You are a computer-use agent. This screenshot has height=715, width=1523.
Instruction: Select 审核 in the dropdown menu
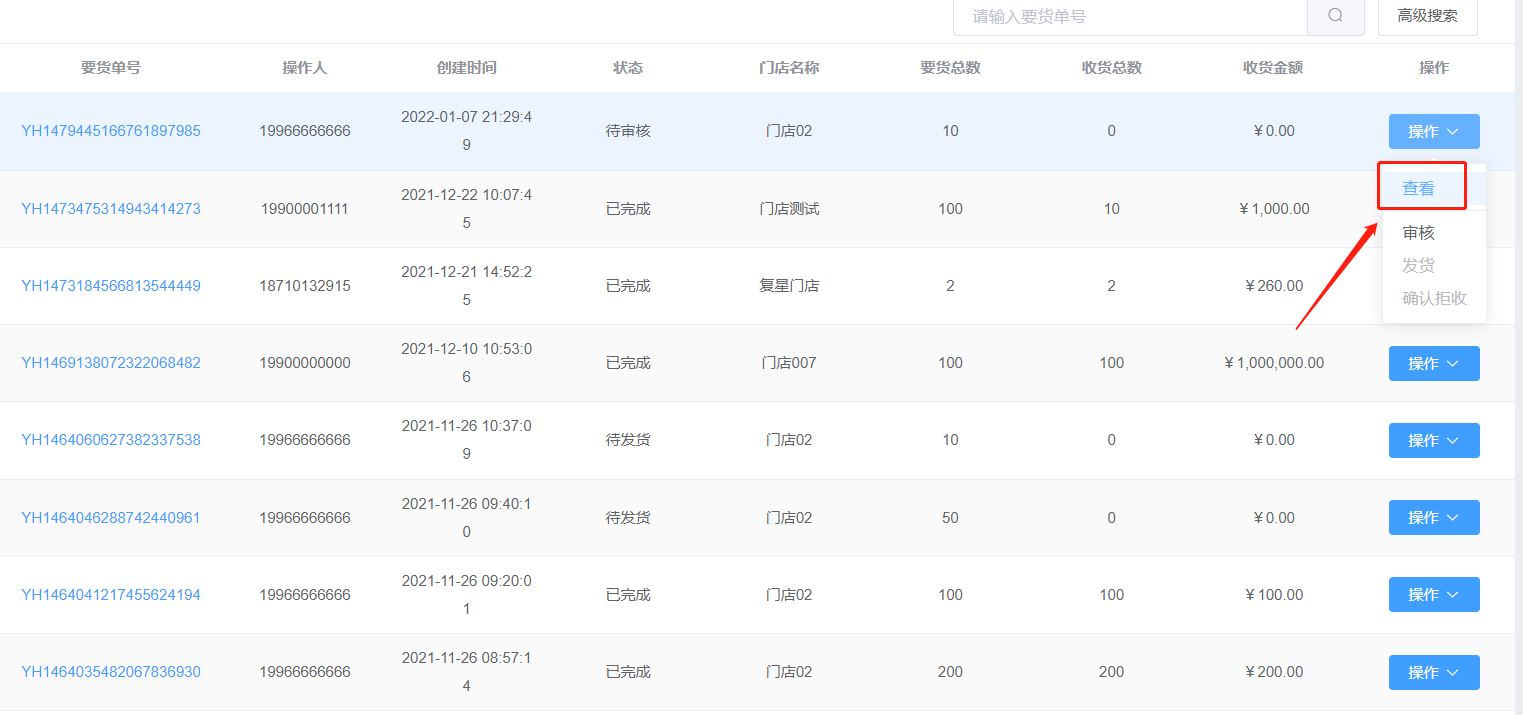[1418, 232]
